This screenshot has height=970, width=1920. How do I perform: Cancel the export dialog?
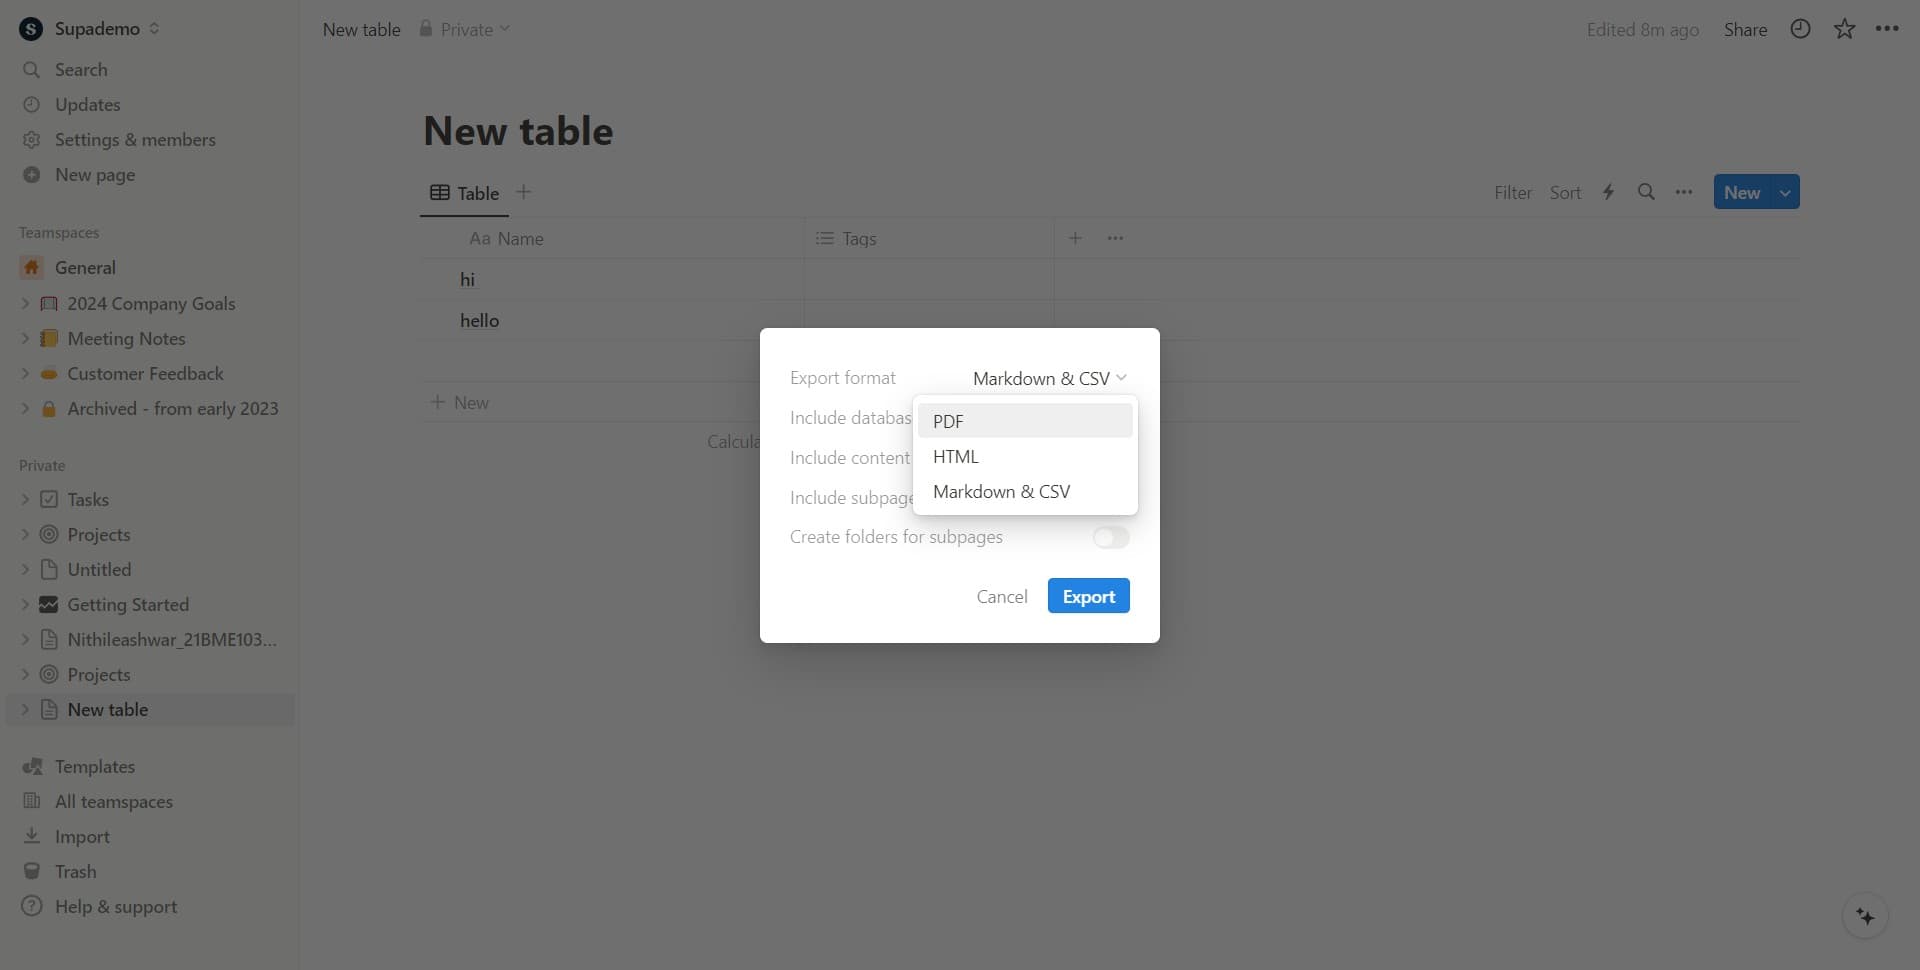click(x=1001, y=595)
